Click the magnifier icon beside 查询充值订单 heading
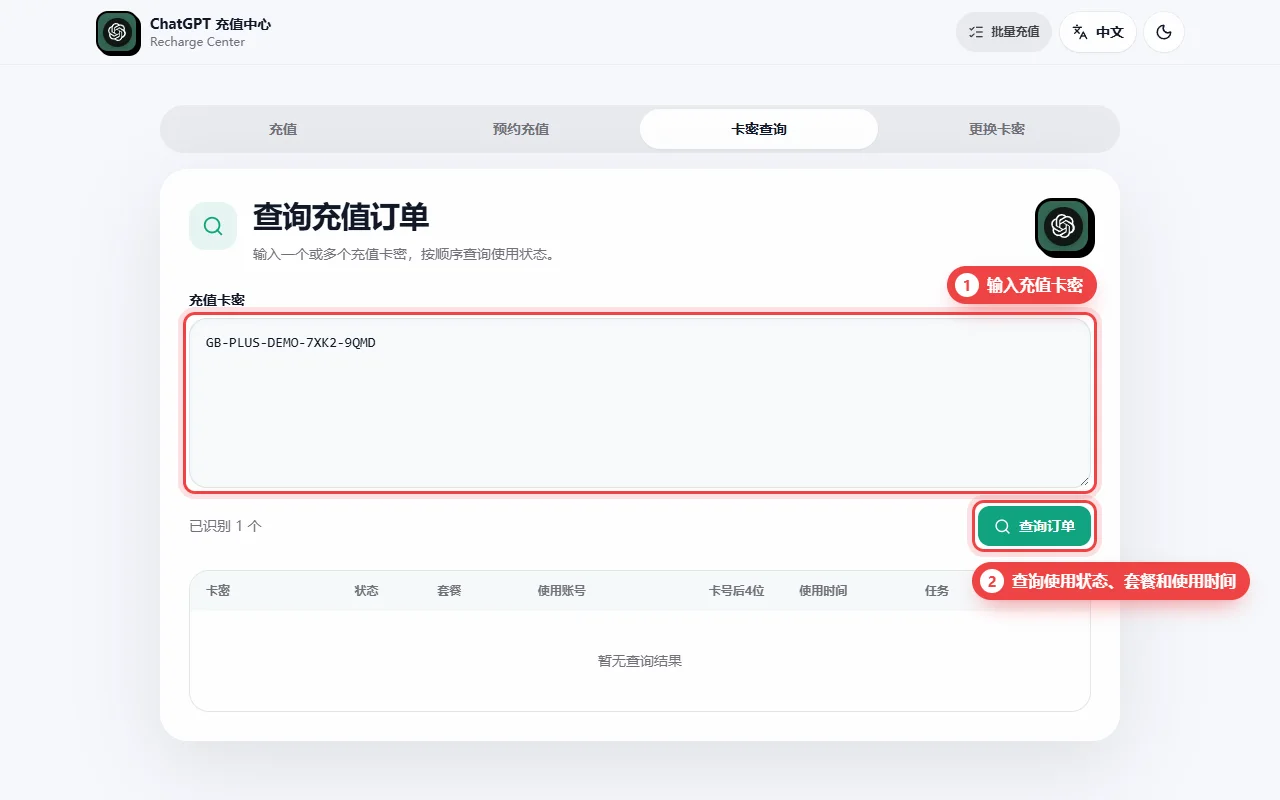The height and width of the screenshot is (800, 1280). coord(213,226)
